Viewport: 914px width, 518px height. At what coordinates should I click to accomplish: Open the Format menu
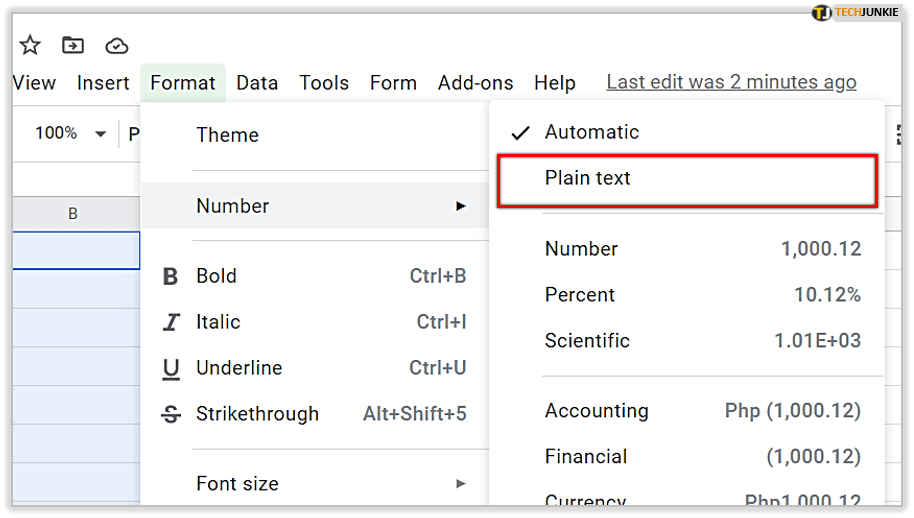point(183,83)
